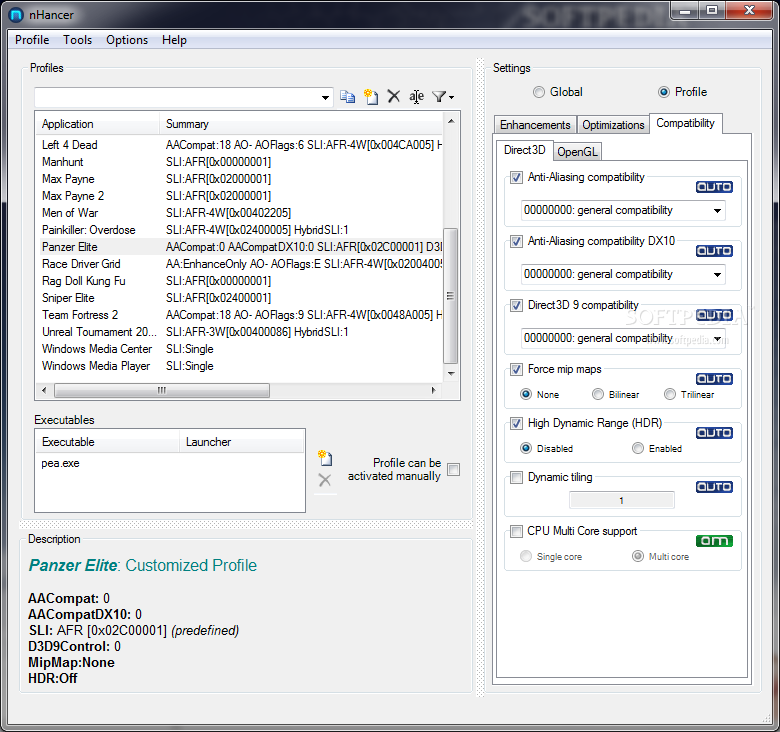Select the Race Driver Grid profile

pos(239,264)
